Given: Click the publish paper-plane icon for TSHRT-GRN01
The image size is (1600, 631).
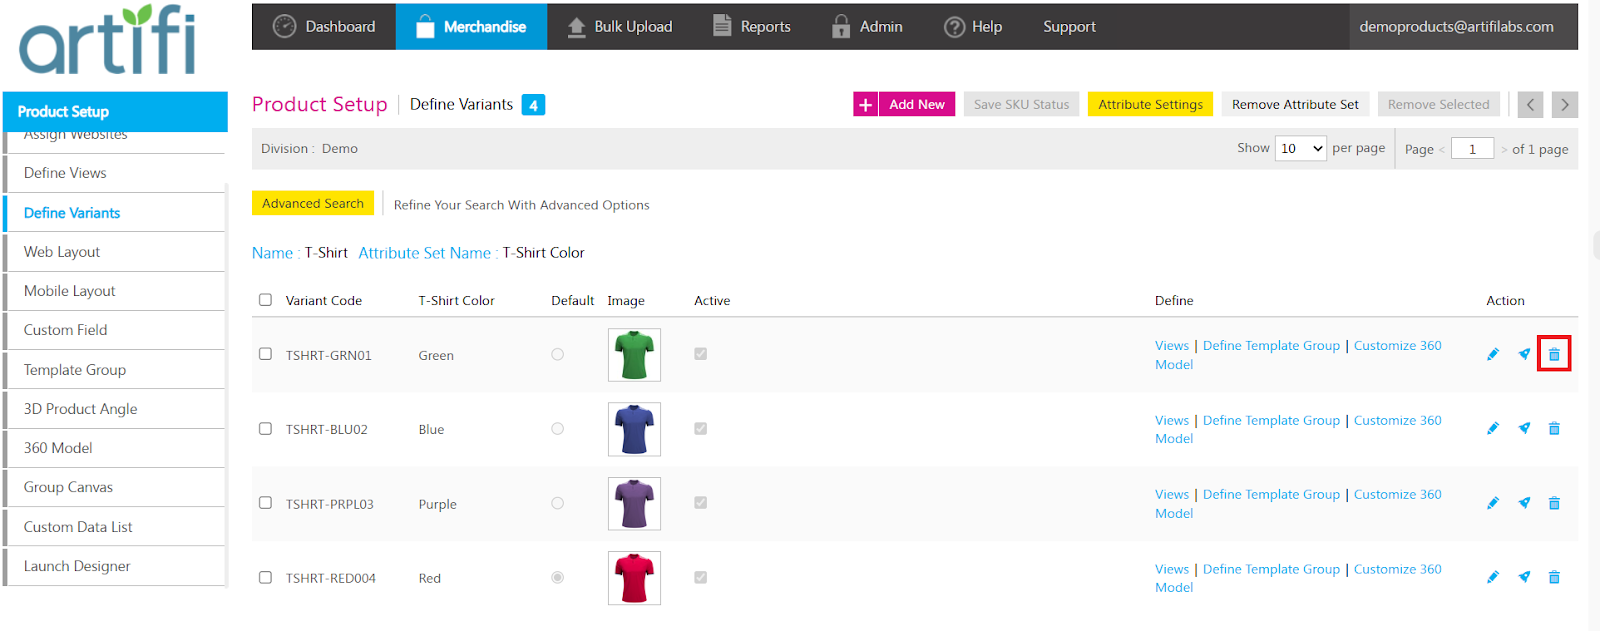Looking at the screenshot, I should pos(1524,354).
